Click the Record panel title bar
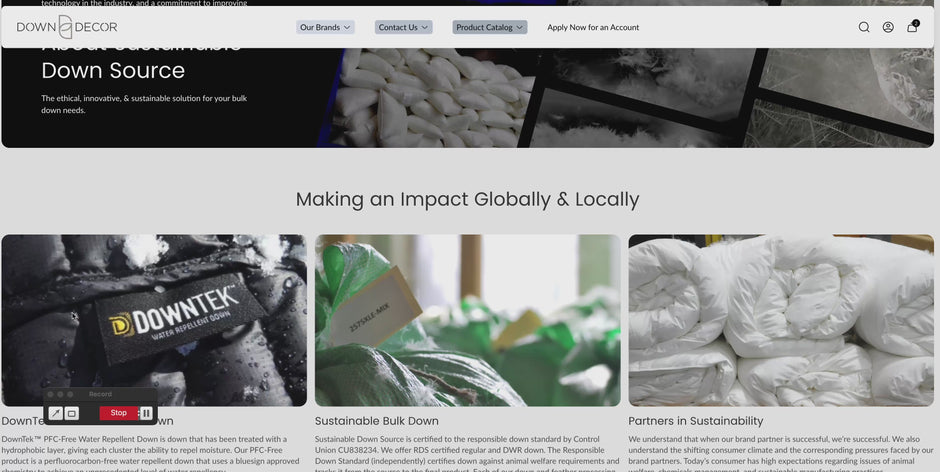940x472 pixels. click(x=100, y=394)
